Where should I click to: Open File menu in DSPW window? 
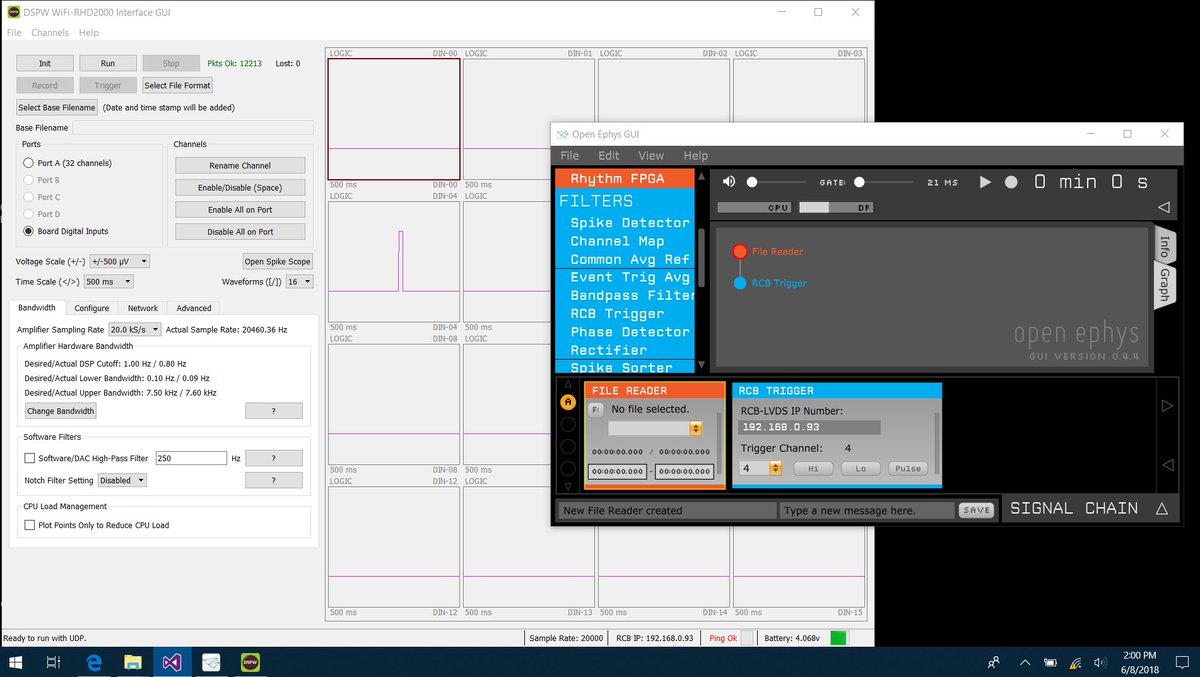click(14, 33)
